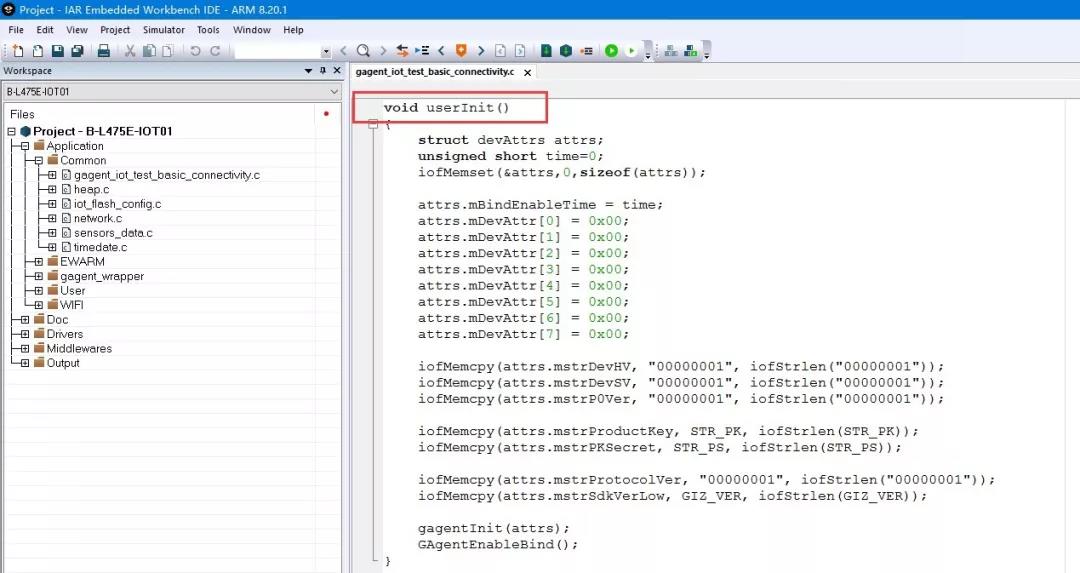Click the Paste toolbar icon
Image resolution: width=1080 pixels, height=573 pixels.
(x=168, y=51)
